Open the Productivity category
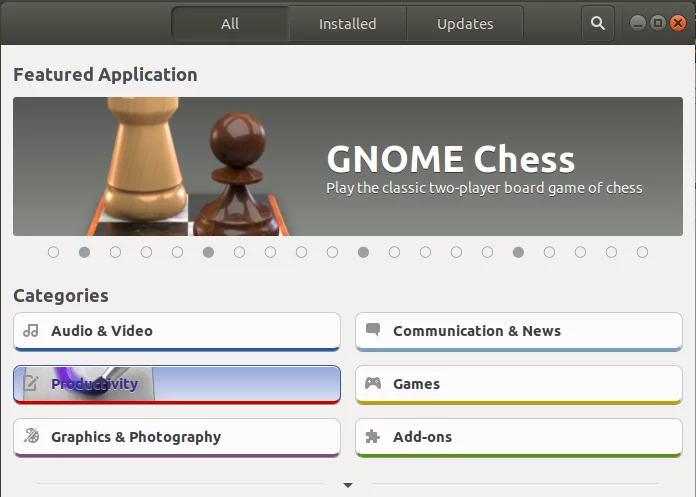 point(177,384)
